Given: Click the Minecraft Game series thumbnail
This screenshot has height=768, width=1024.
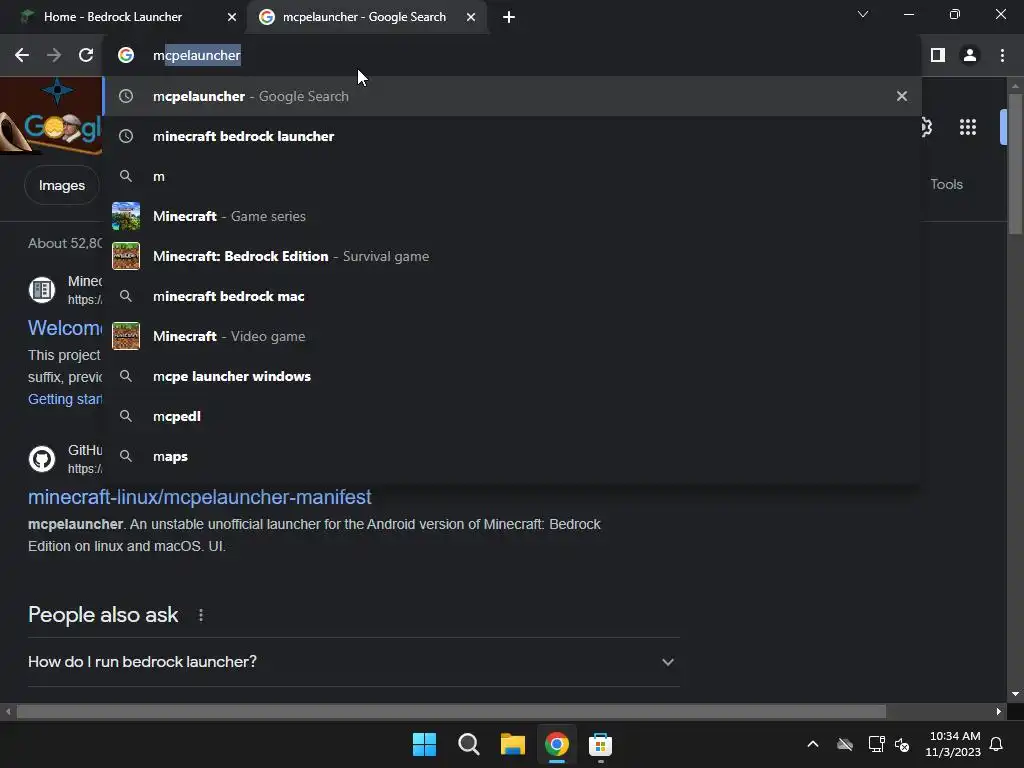Looking at the screenshot, I should click(x=126, y=216).
